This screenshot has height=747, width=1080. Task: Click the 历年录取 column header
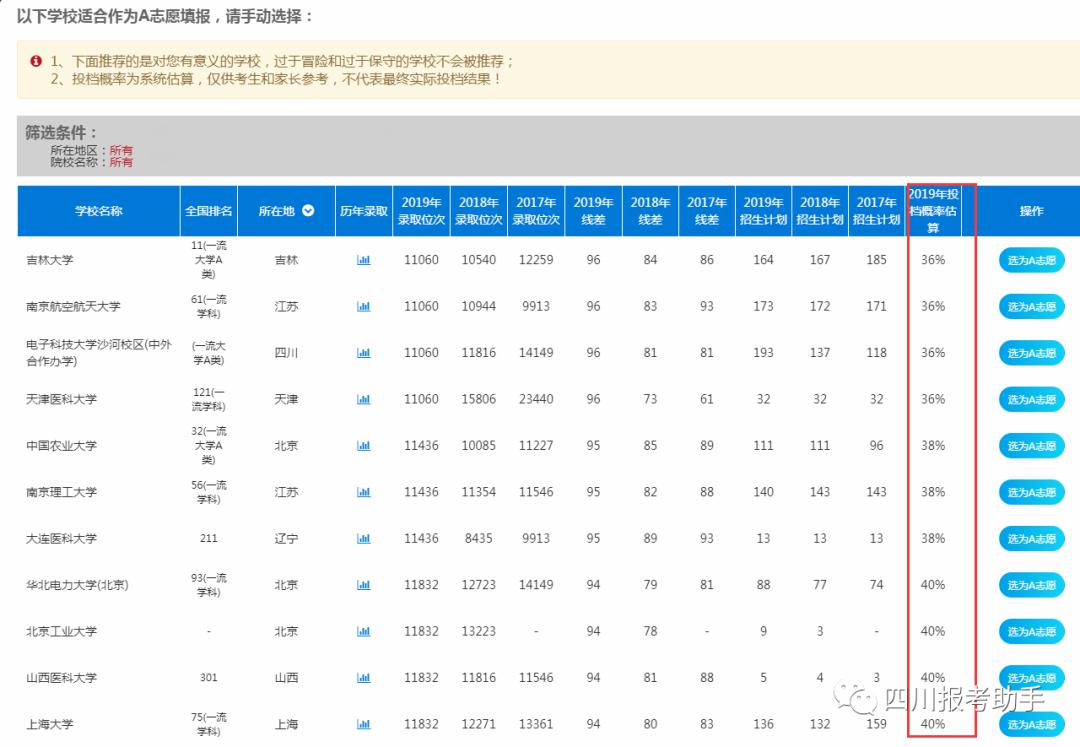[364, 211]
